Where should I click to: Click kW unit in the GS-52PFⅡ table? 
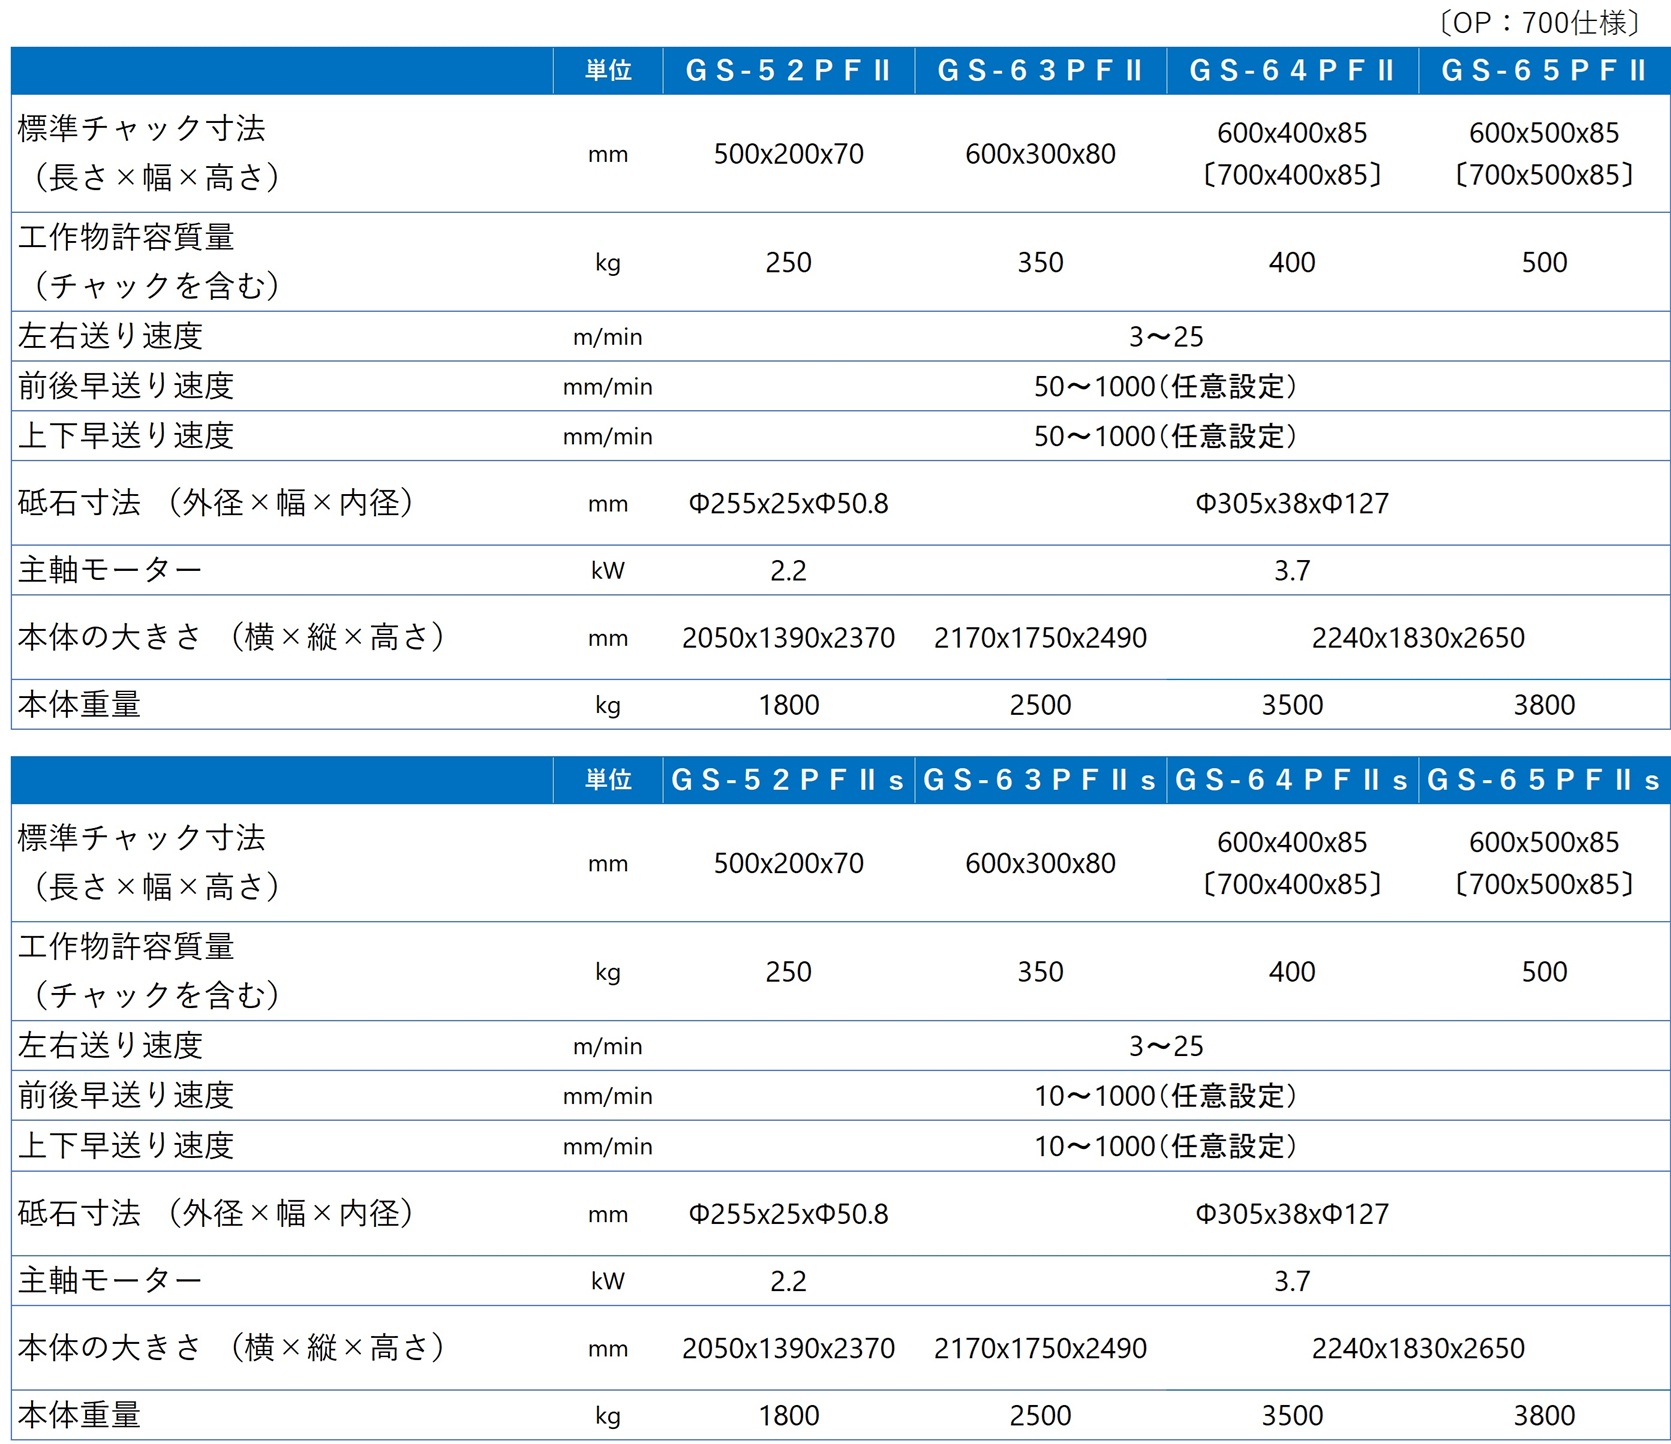608,571
